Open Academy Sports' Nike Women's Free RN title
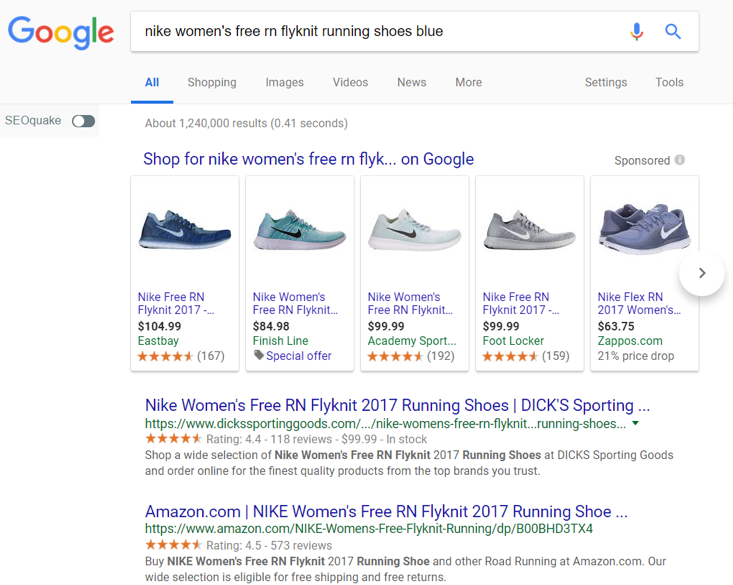 tap(410, 303)
